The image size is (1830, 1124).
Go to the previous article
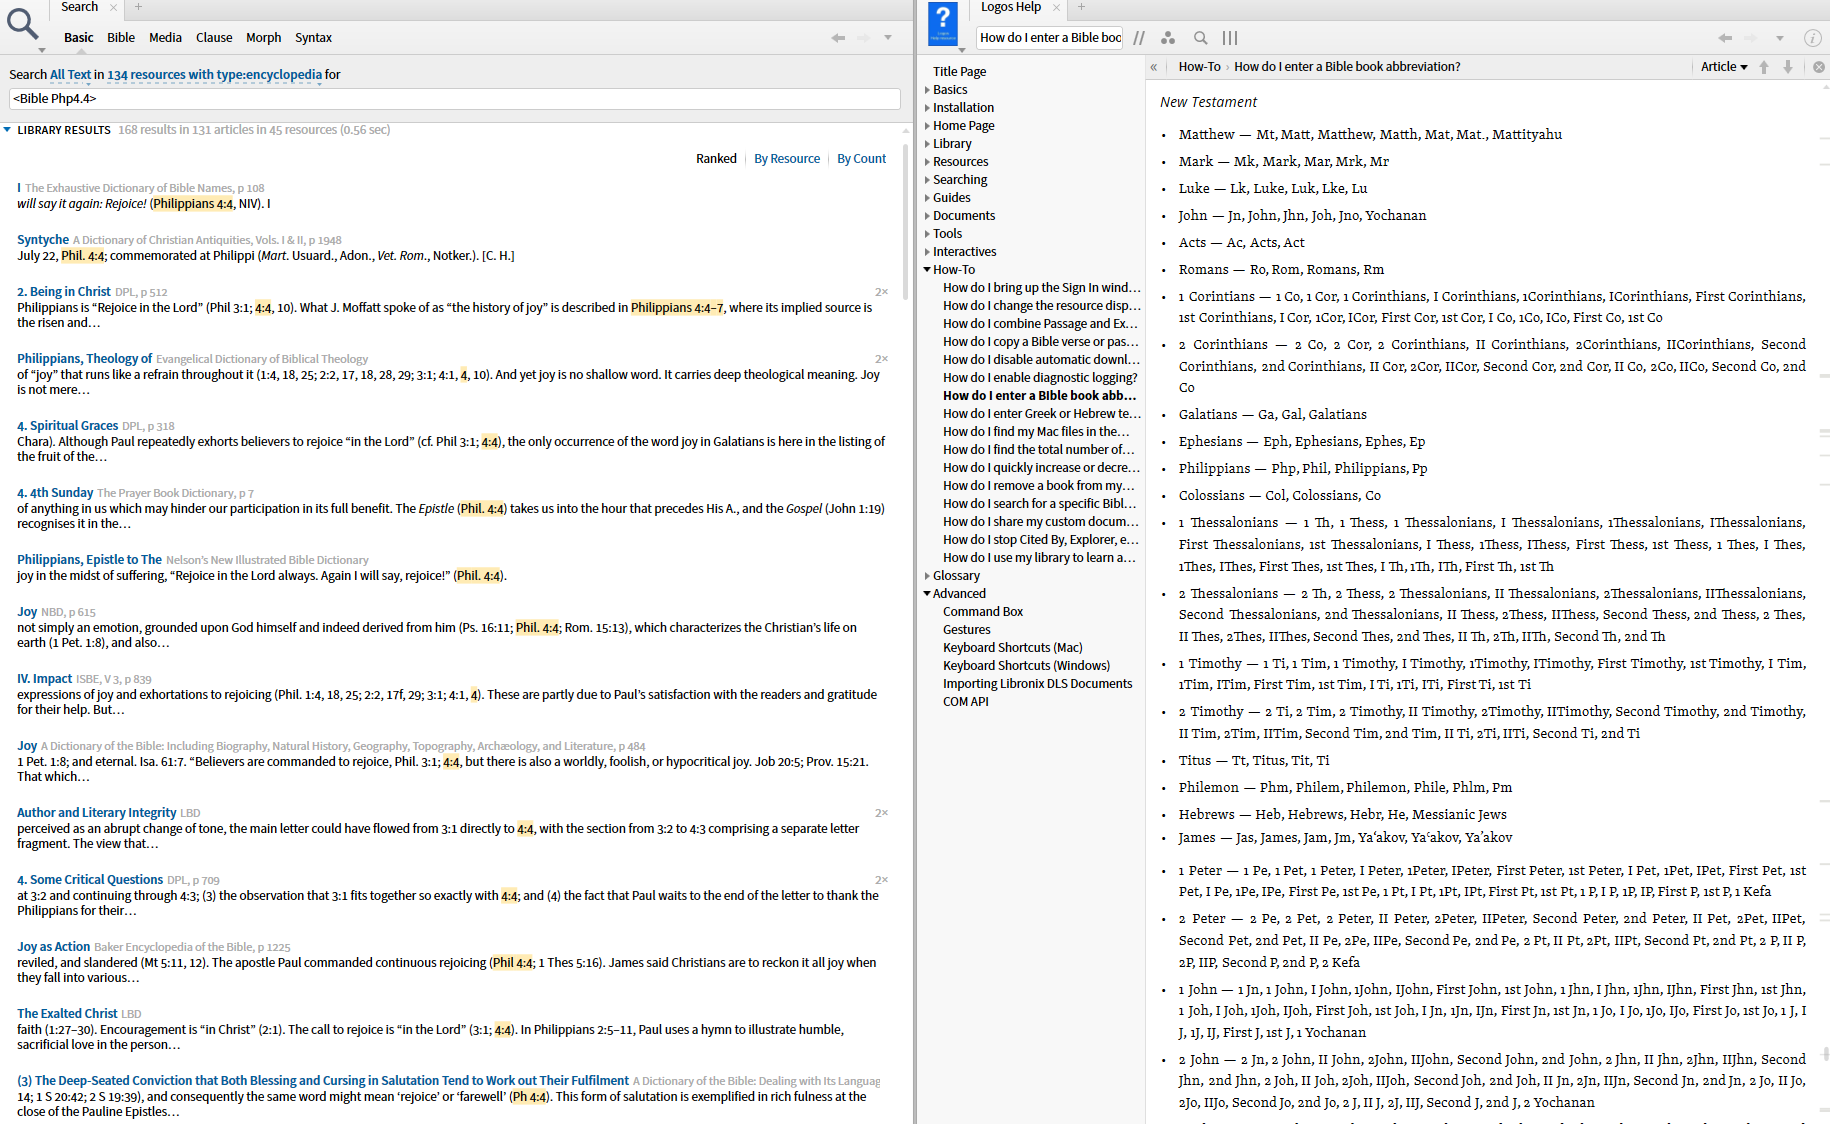(x=1764, y=67)
